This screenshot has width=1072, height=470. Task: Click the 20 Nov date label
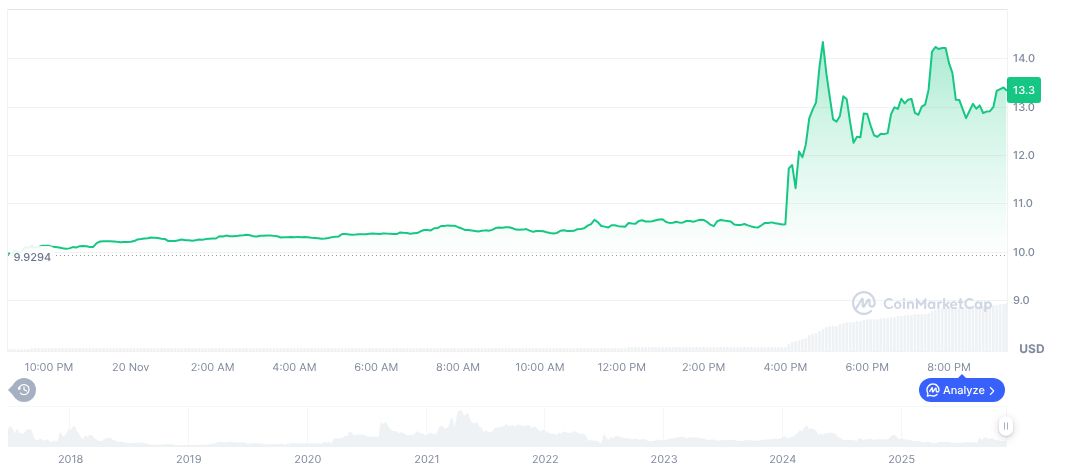click(131, 367)
